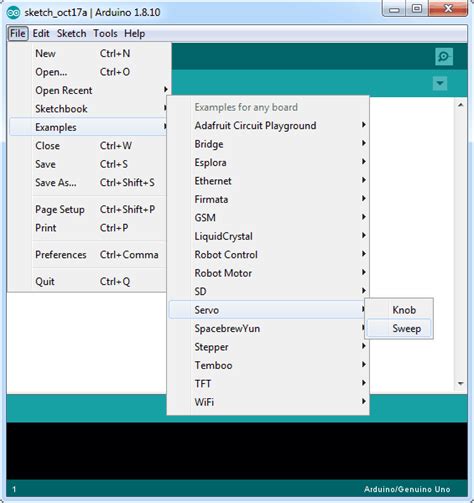
Task: Expand the Open Recent submenu
Action: [x=88, y=90]
